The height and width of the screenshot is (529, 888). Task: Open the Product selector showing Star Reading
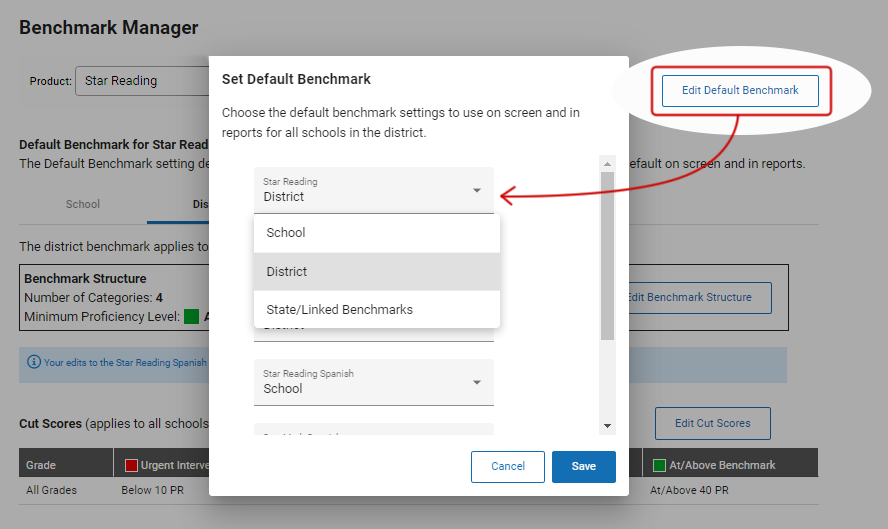point(145,81)
